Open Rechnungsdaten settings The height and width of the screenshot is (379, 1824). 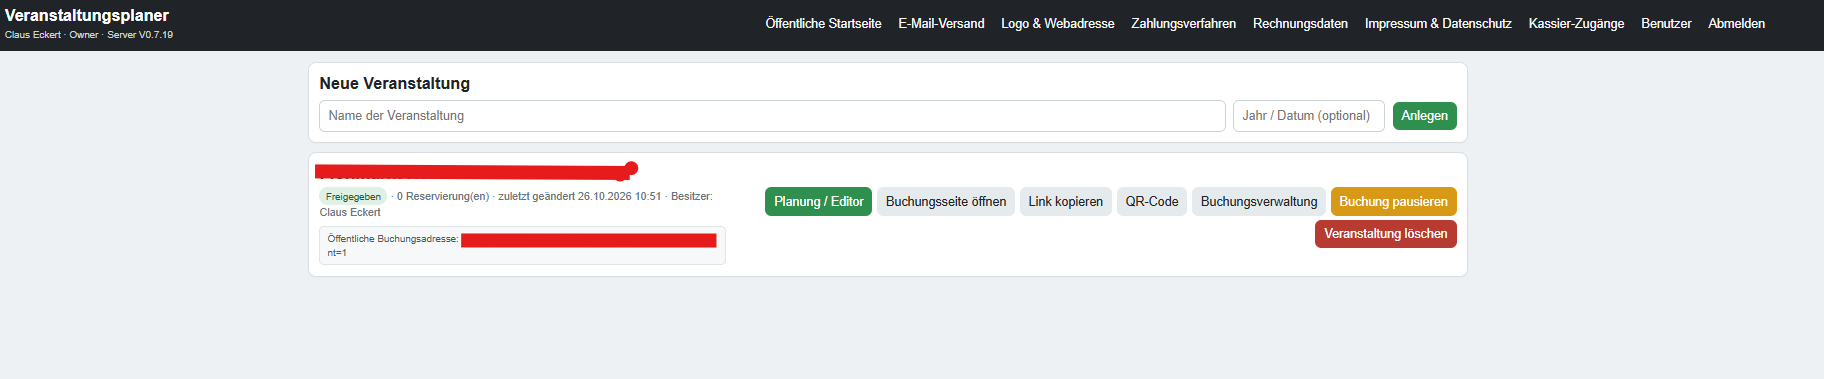coord(1300,23)
